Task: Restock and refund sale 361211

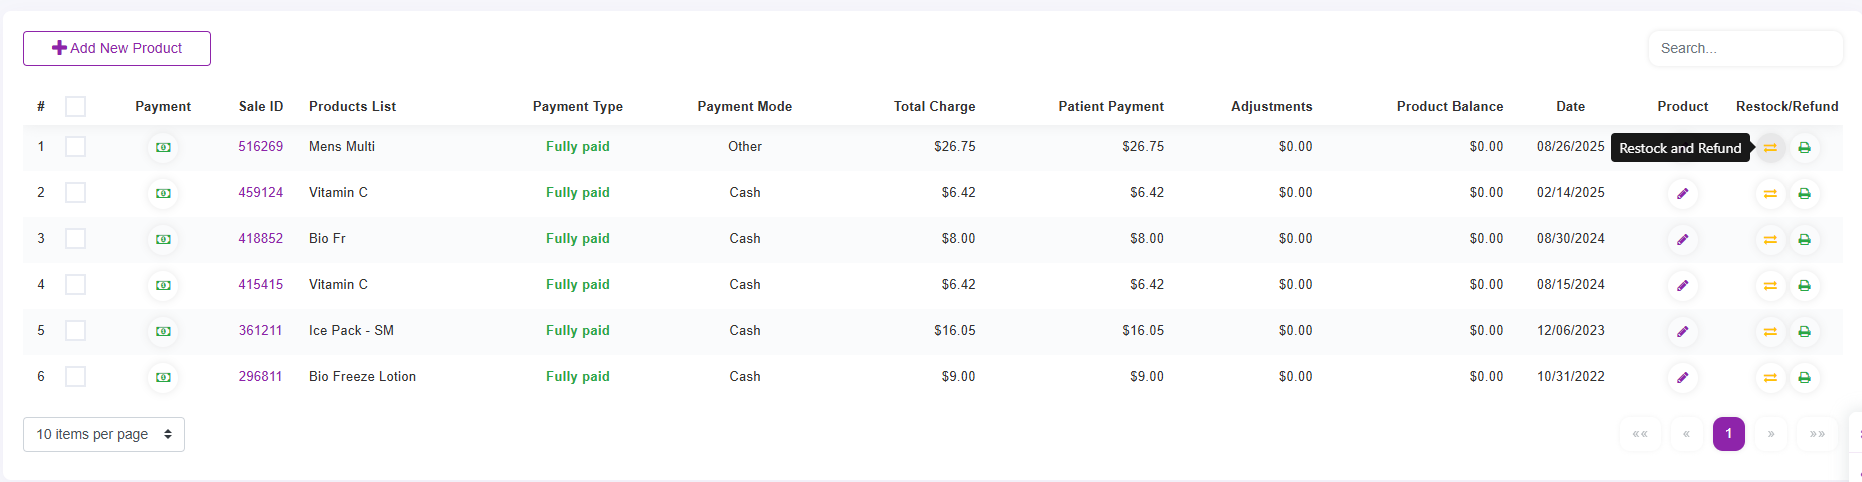Action: [1769, 331]
